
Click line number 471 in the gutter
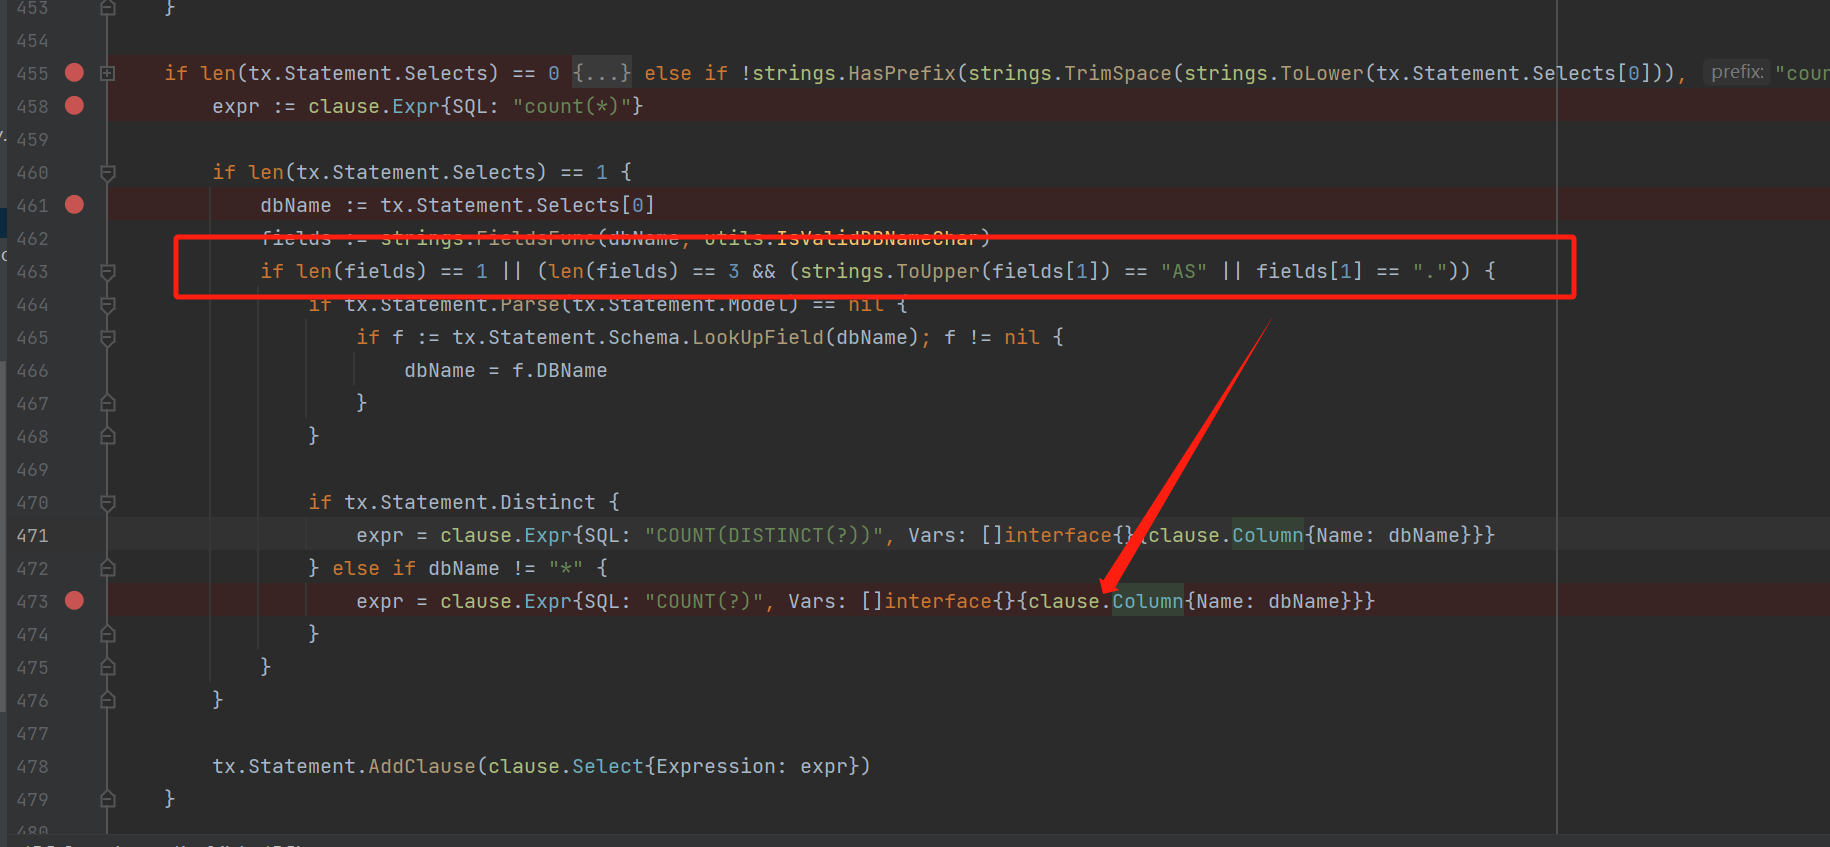click(x=32, y=536)
